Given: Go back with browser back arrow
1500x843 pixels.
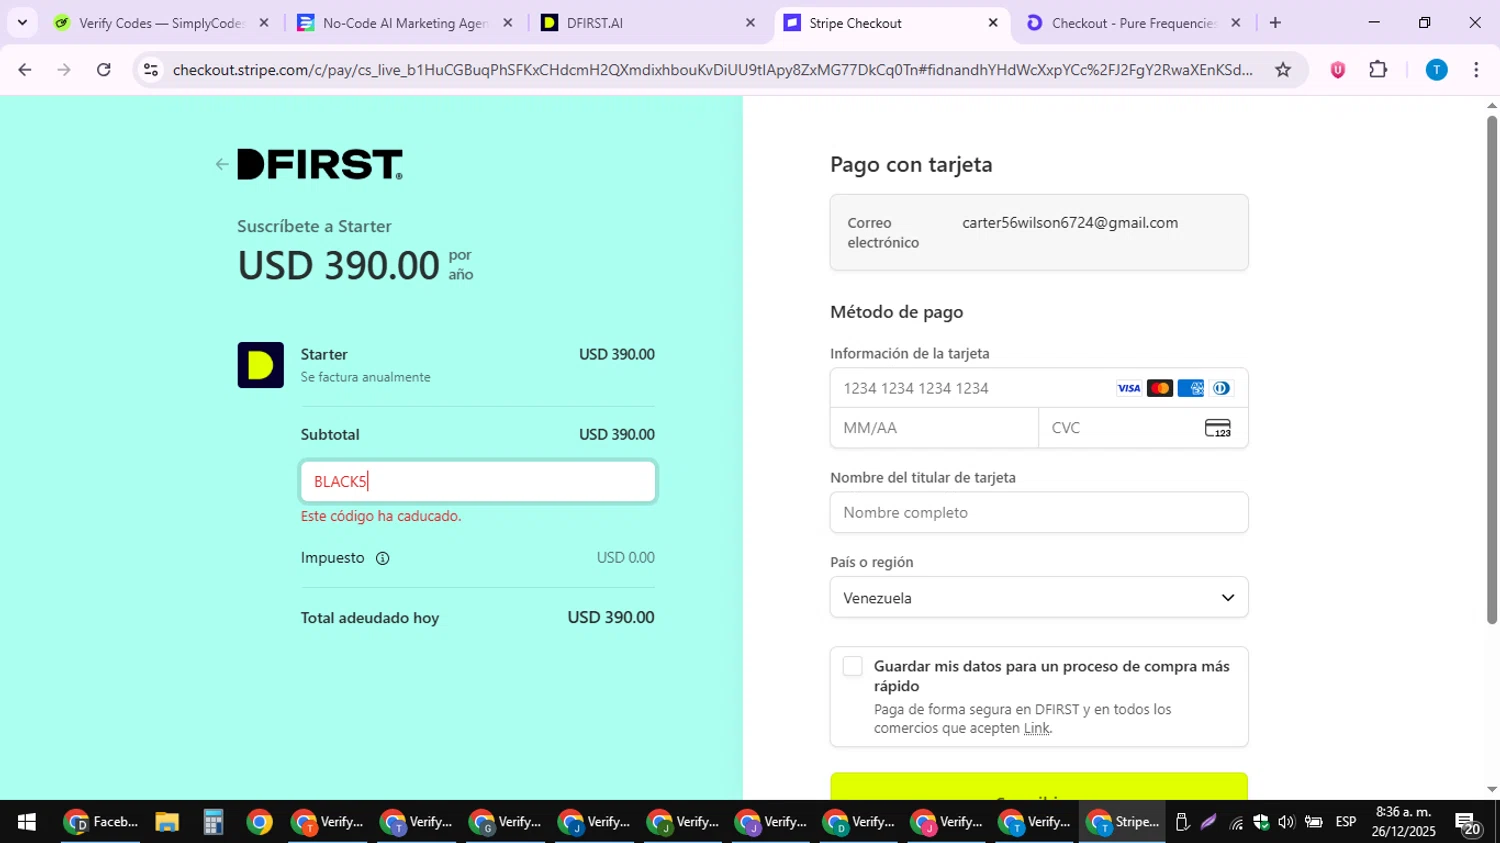Looking at the screenshot, I should (x=25, y=69).
